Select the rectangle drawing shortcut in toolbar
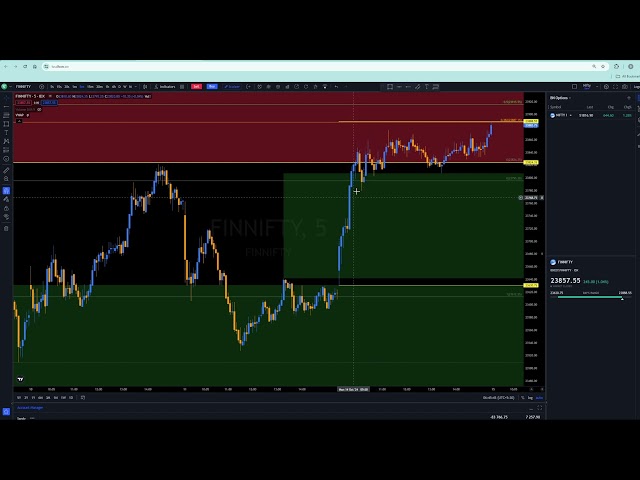The image size is (640, 480). (390, 87)
